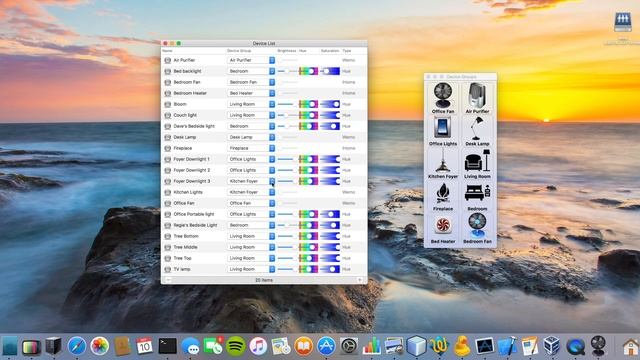
Task: Click the brightness slider for Bed backlight
Action: (x=287, y=71)
